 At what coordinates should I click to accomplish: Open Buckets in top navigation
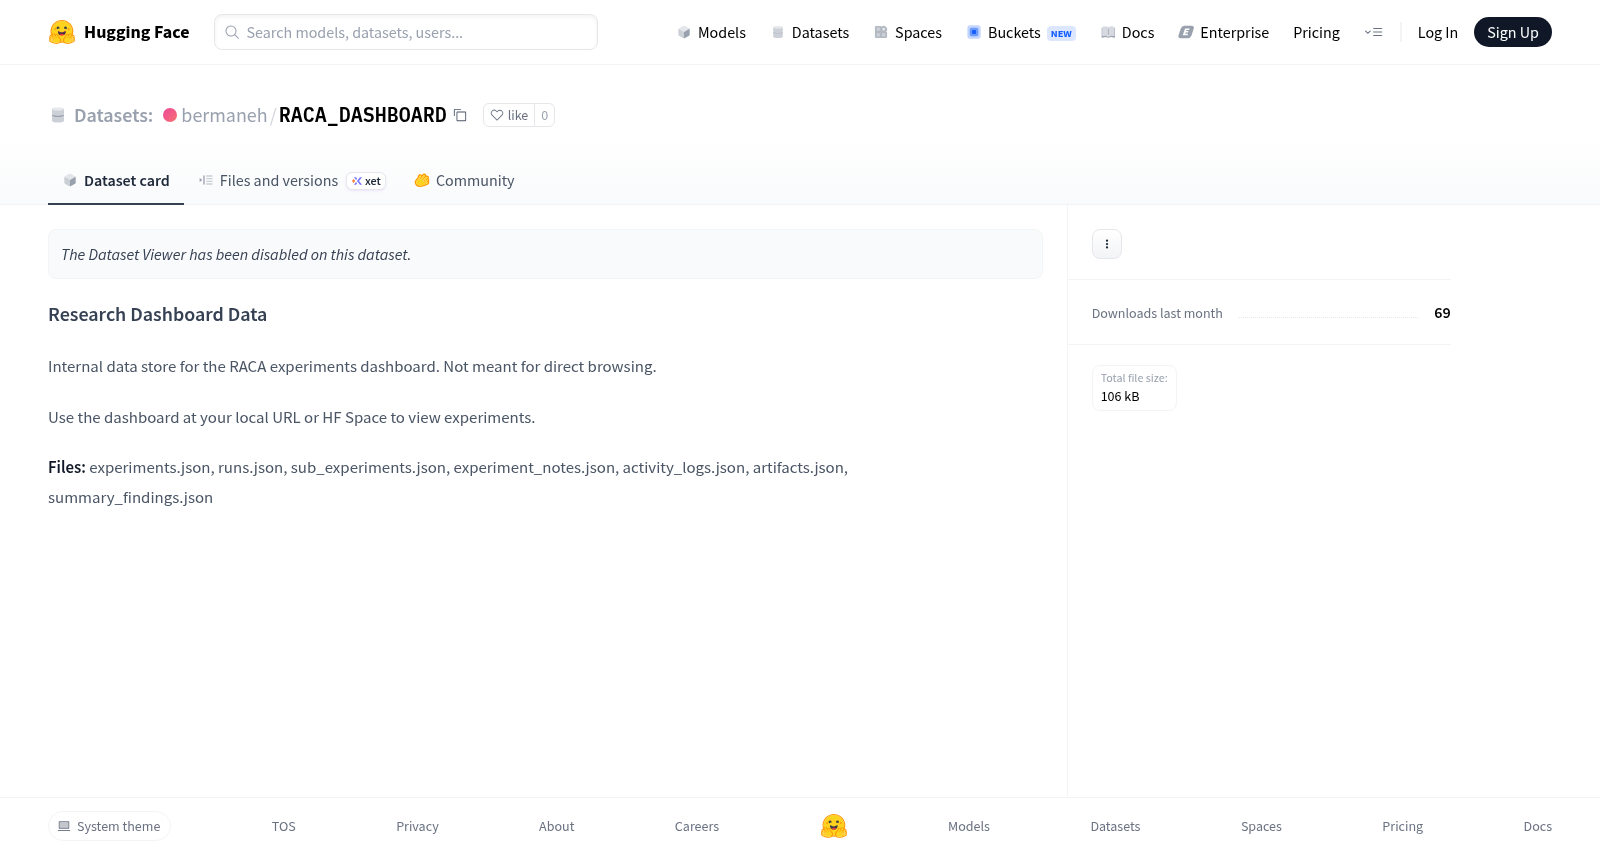tap(1020, 32)
